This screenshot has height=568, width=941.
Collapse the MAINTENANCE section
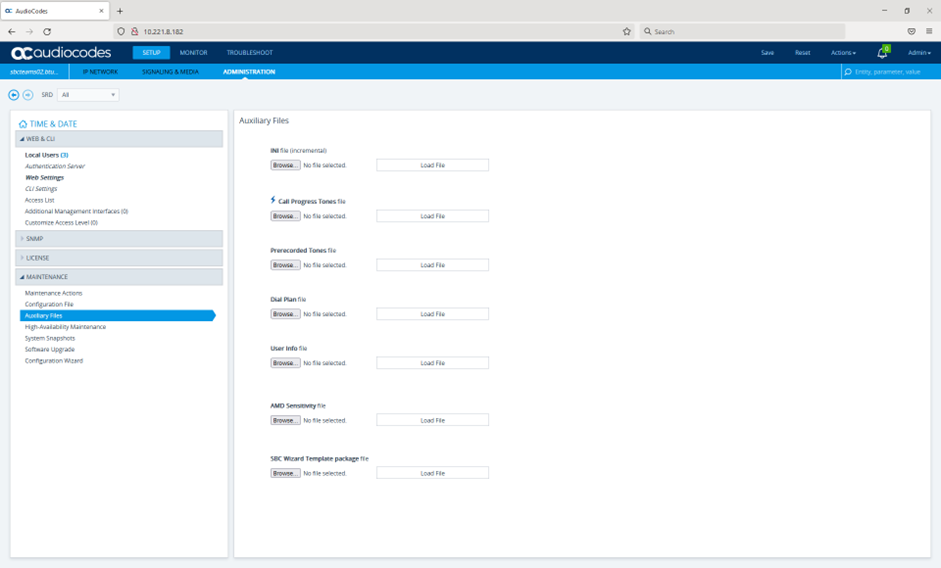(119, 277)
